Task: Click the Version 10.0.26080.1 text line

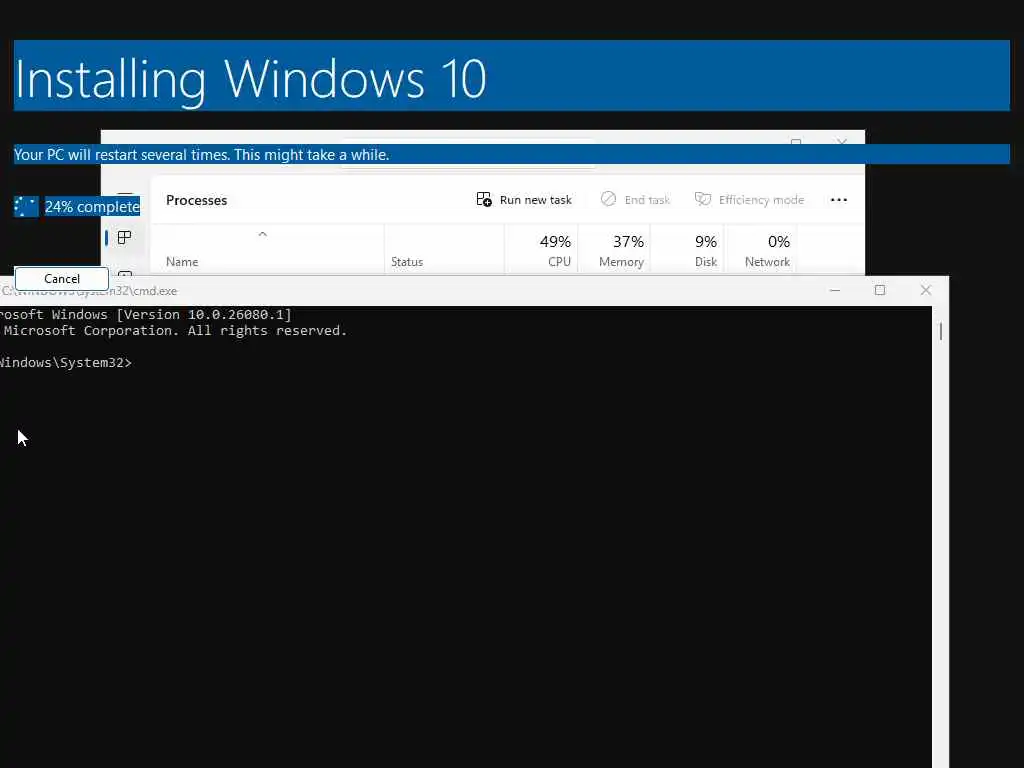Action: [x=146, y=315]
